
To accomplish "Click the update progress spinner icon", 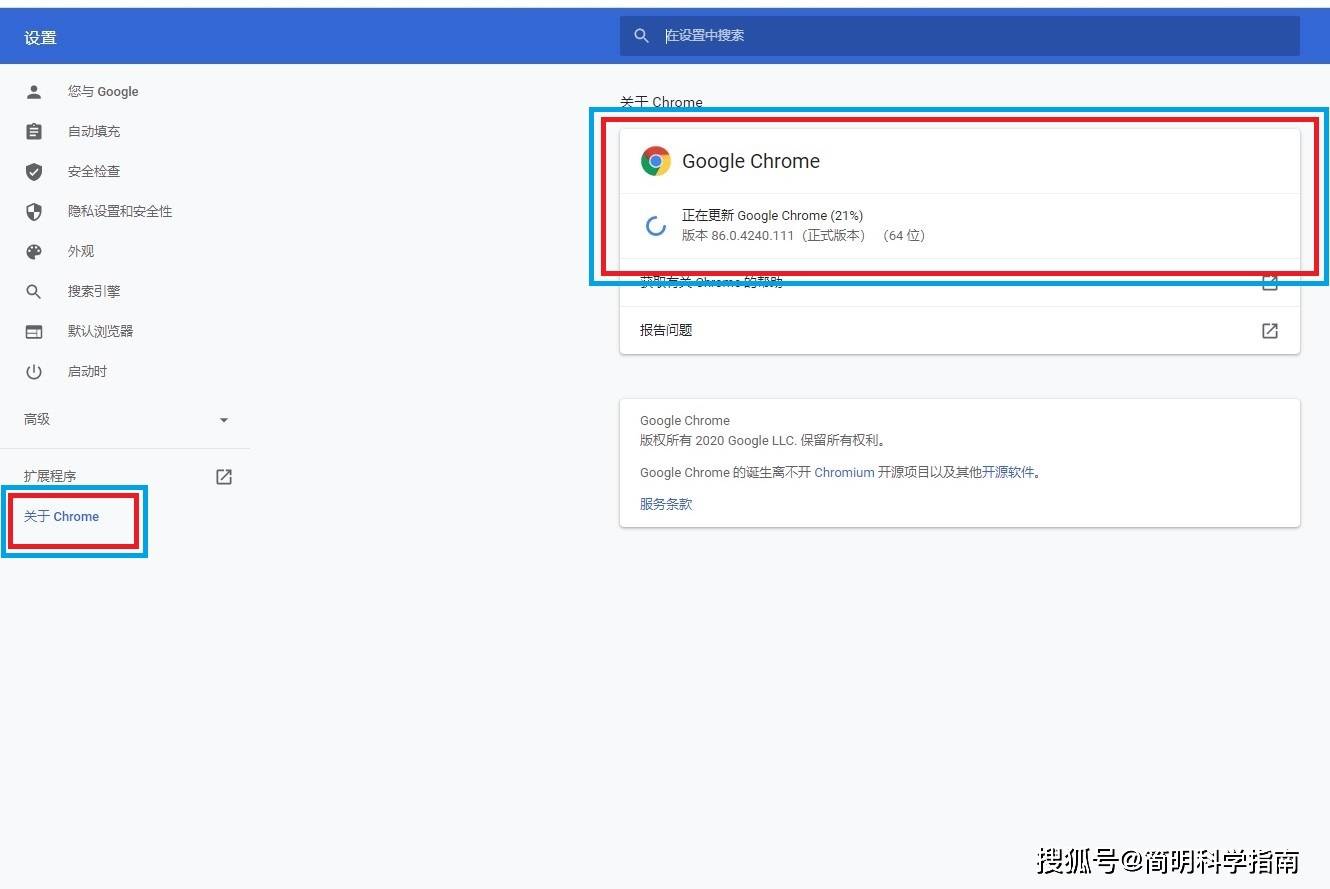I will pyautogui.click(x=656, y=226).
